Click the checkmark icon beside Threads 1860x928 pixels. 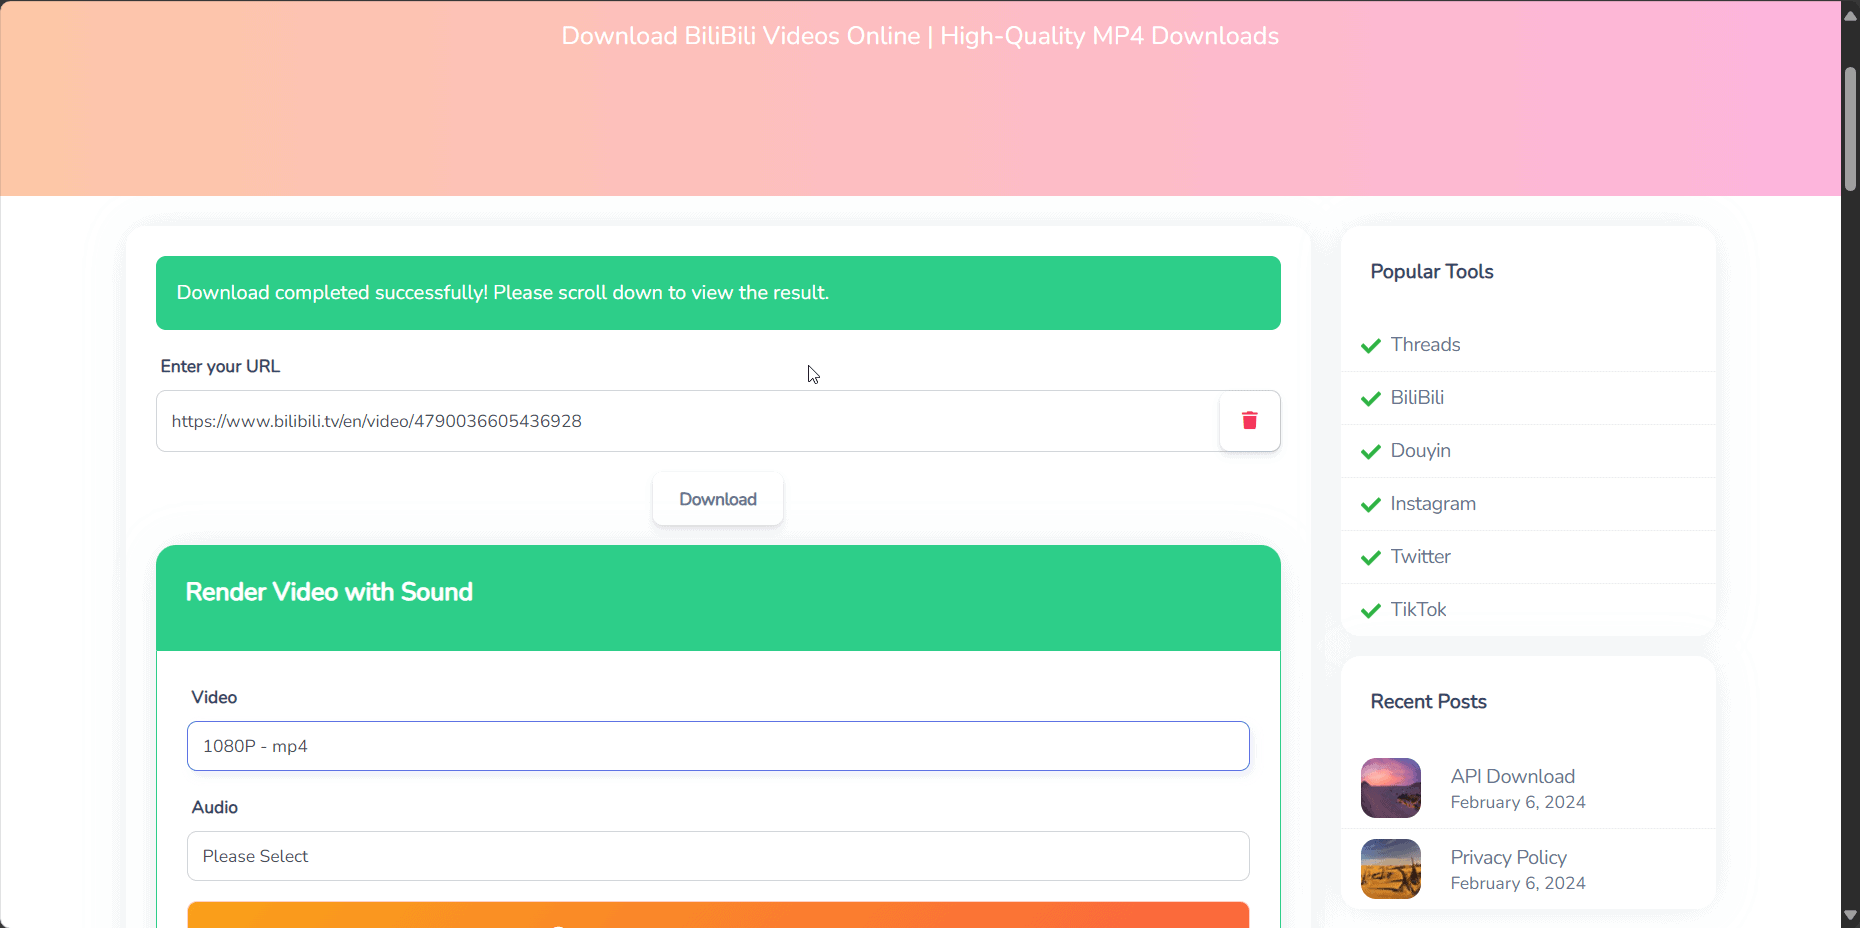click(x=1370, y=346)
